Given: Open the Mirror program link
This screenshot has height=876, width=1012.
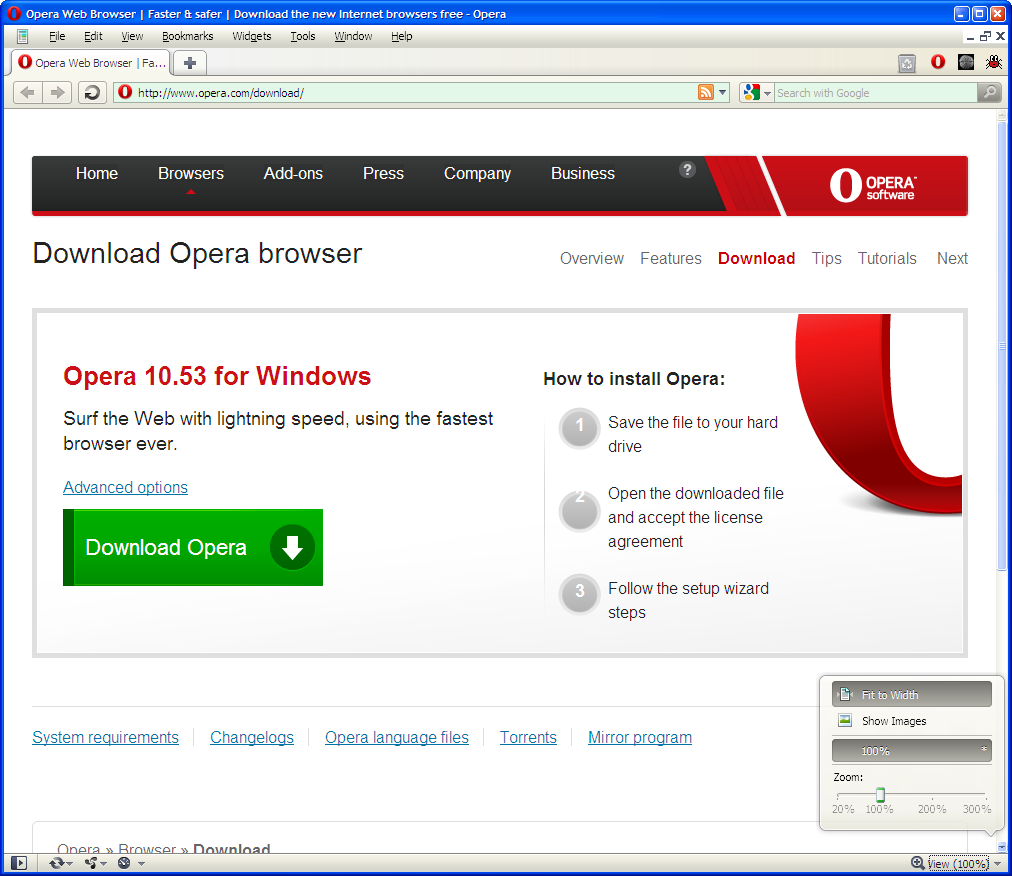Looking at the screenshot, I should coord(640,737).
